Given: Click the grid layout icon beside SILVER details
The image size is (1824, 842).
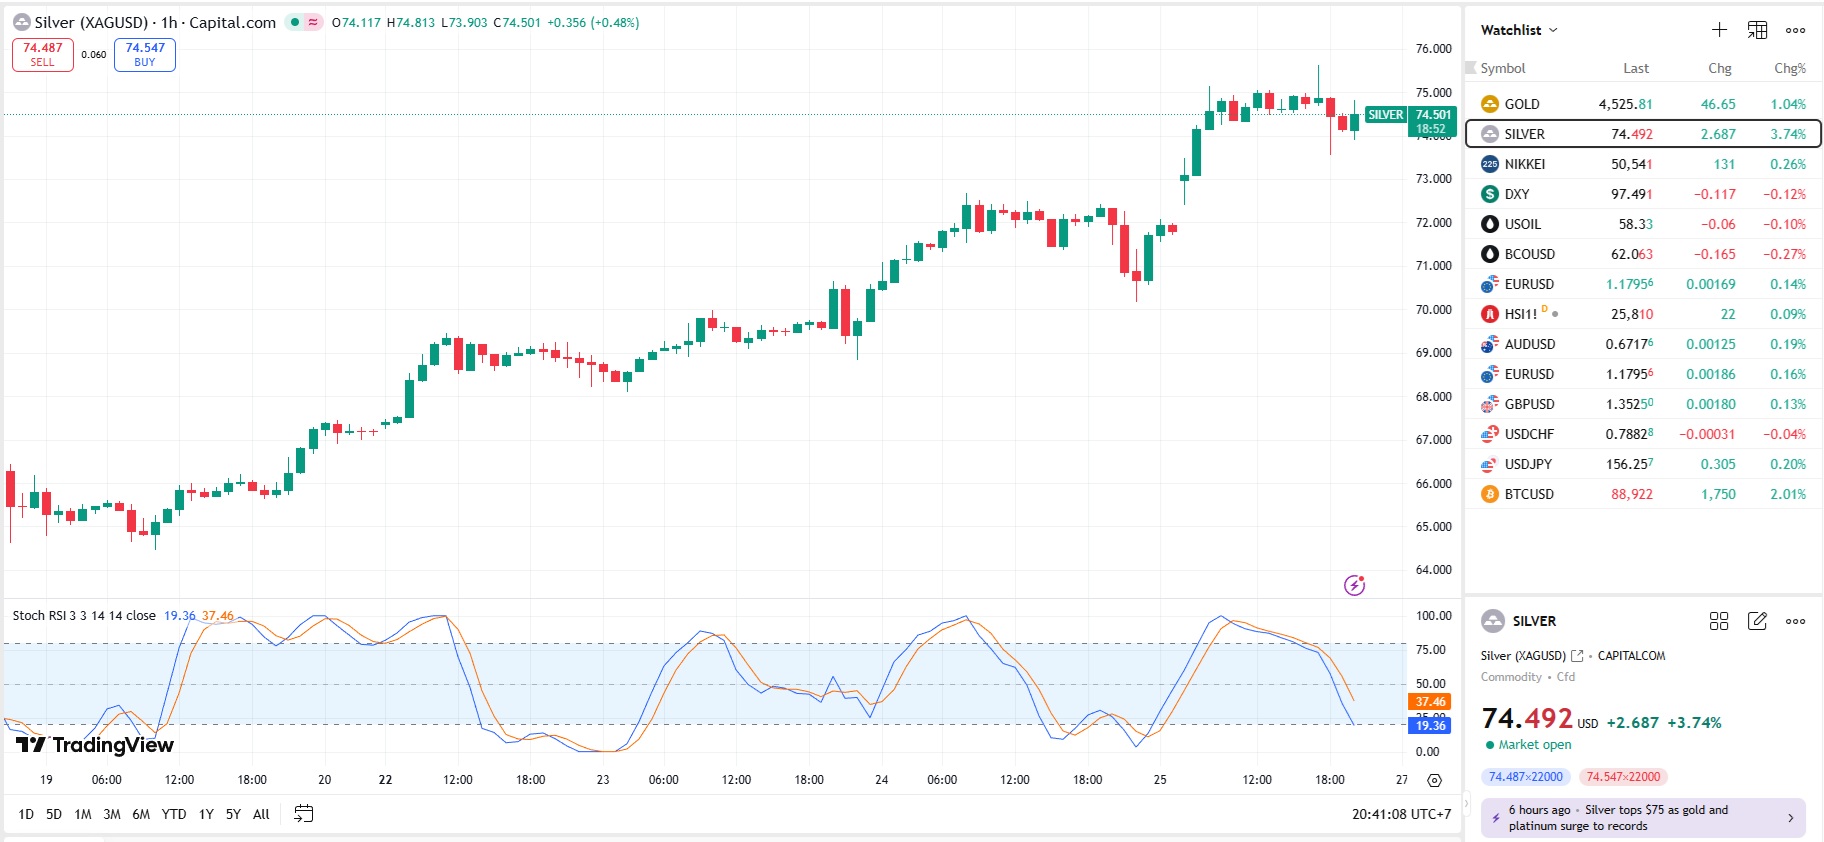Looking at the screenshot, I should [x=1719, y=621].
